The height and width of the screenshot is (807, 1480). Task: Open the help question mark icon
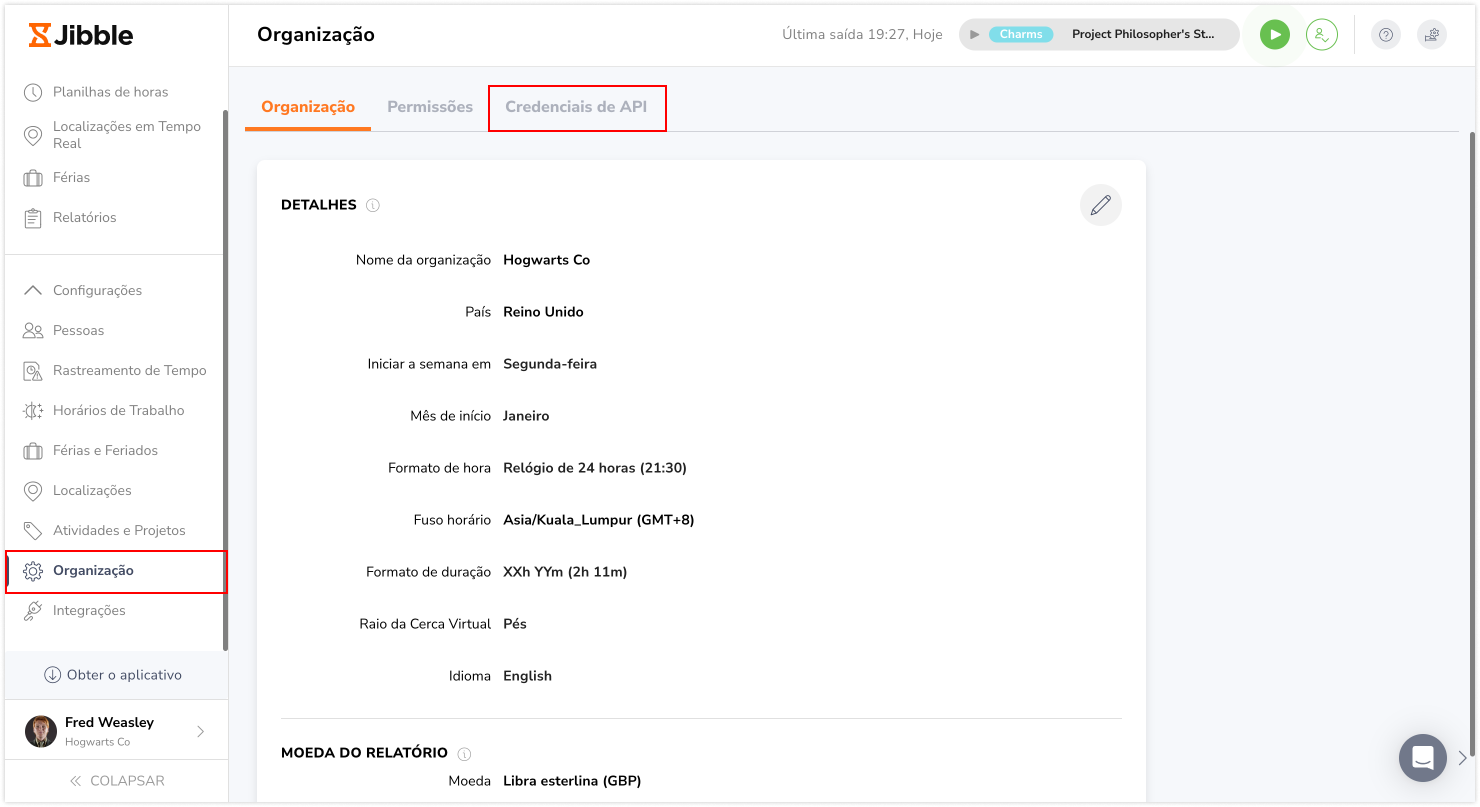click(x=1385, y=35)
